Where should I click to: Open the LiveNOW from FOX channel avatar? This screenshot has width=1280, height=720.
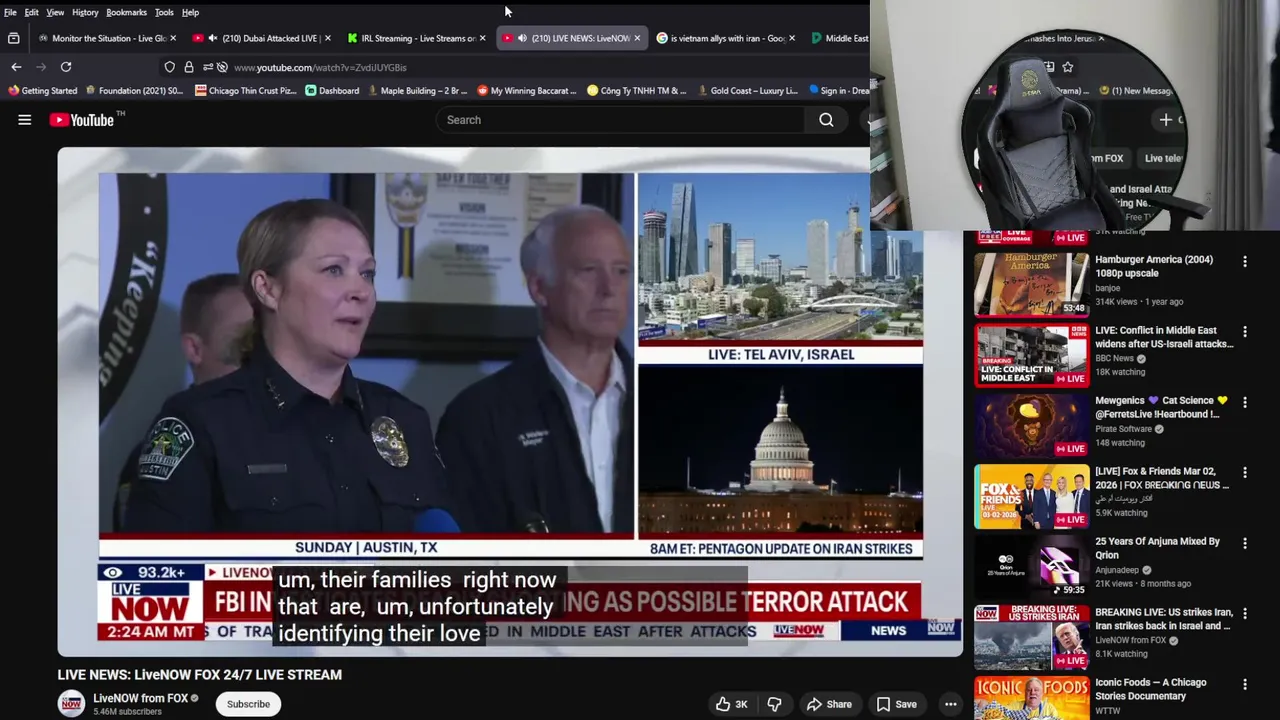[x=71, y=704]
